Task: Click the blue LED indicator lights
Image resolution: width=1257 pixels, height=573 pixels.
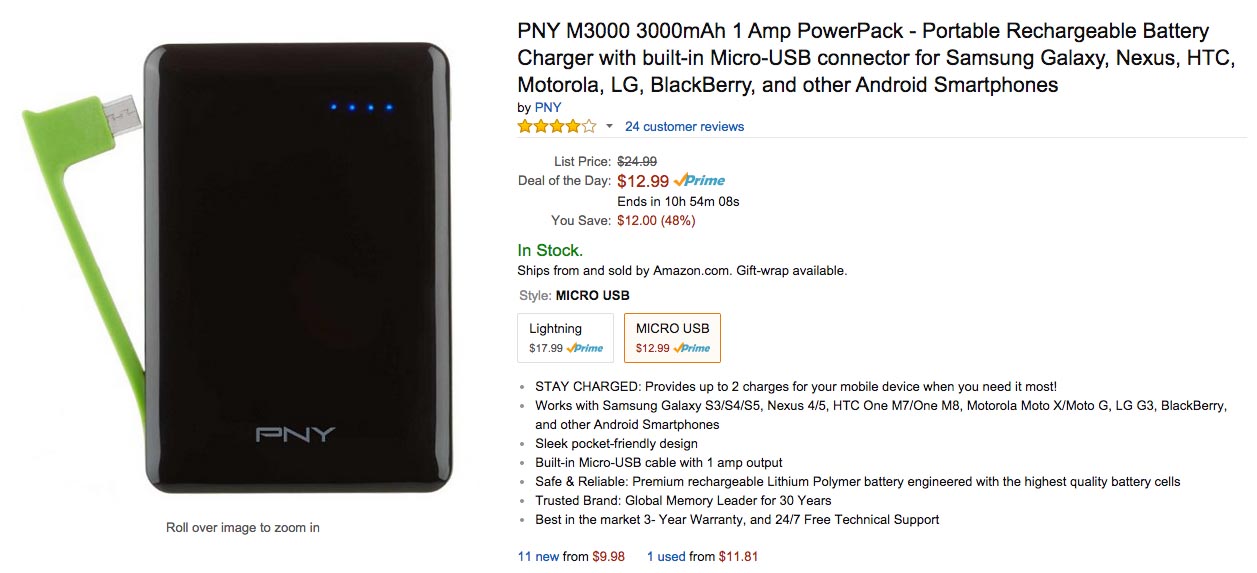Action: [361, 107]
